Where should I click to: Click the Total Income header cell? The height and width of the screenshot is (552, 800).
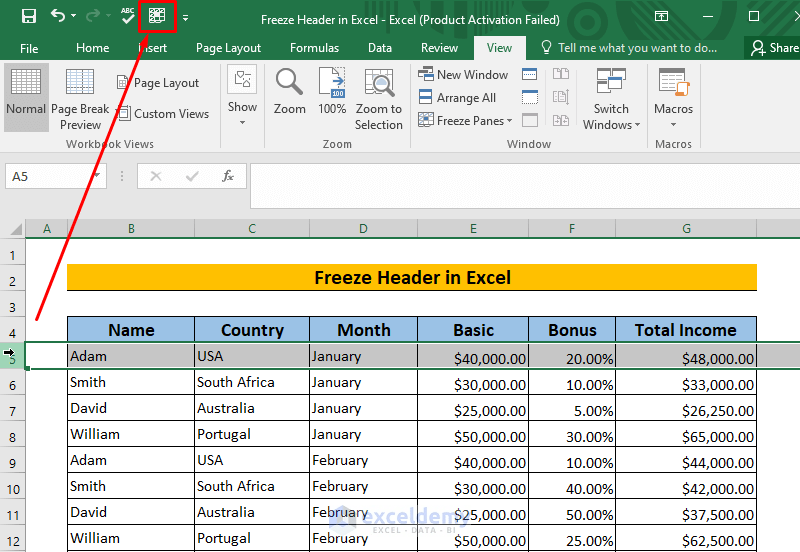(686, 330)
